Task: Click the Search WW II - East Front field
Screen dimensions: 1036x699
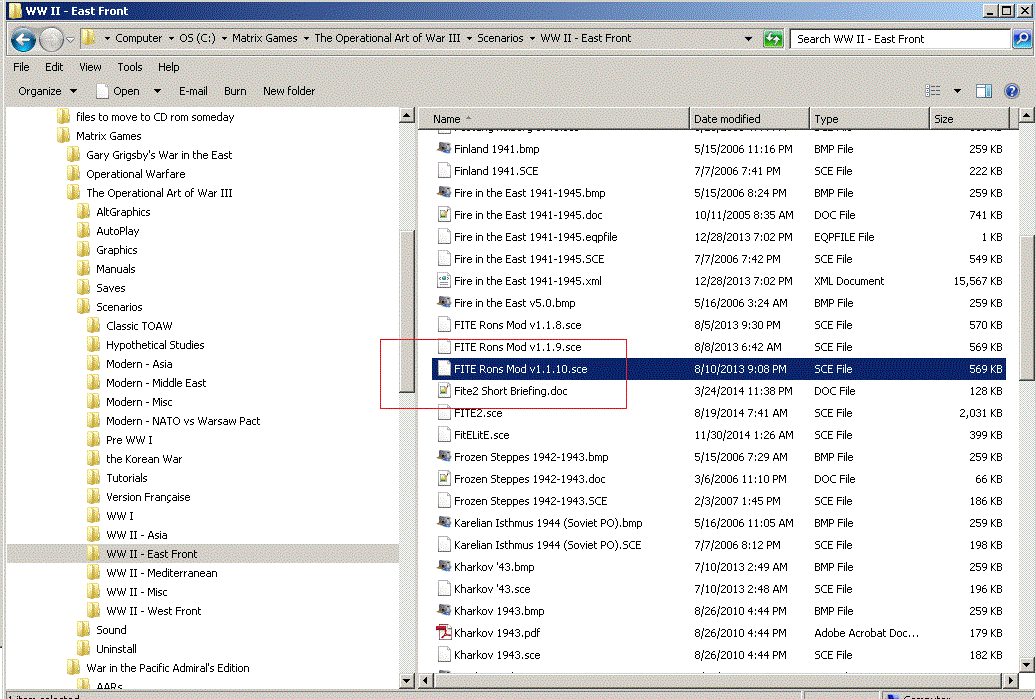Action: click(901, 39)
